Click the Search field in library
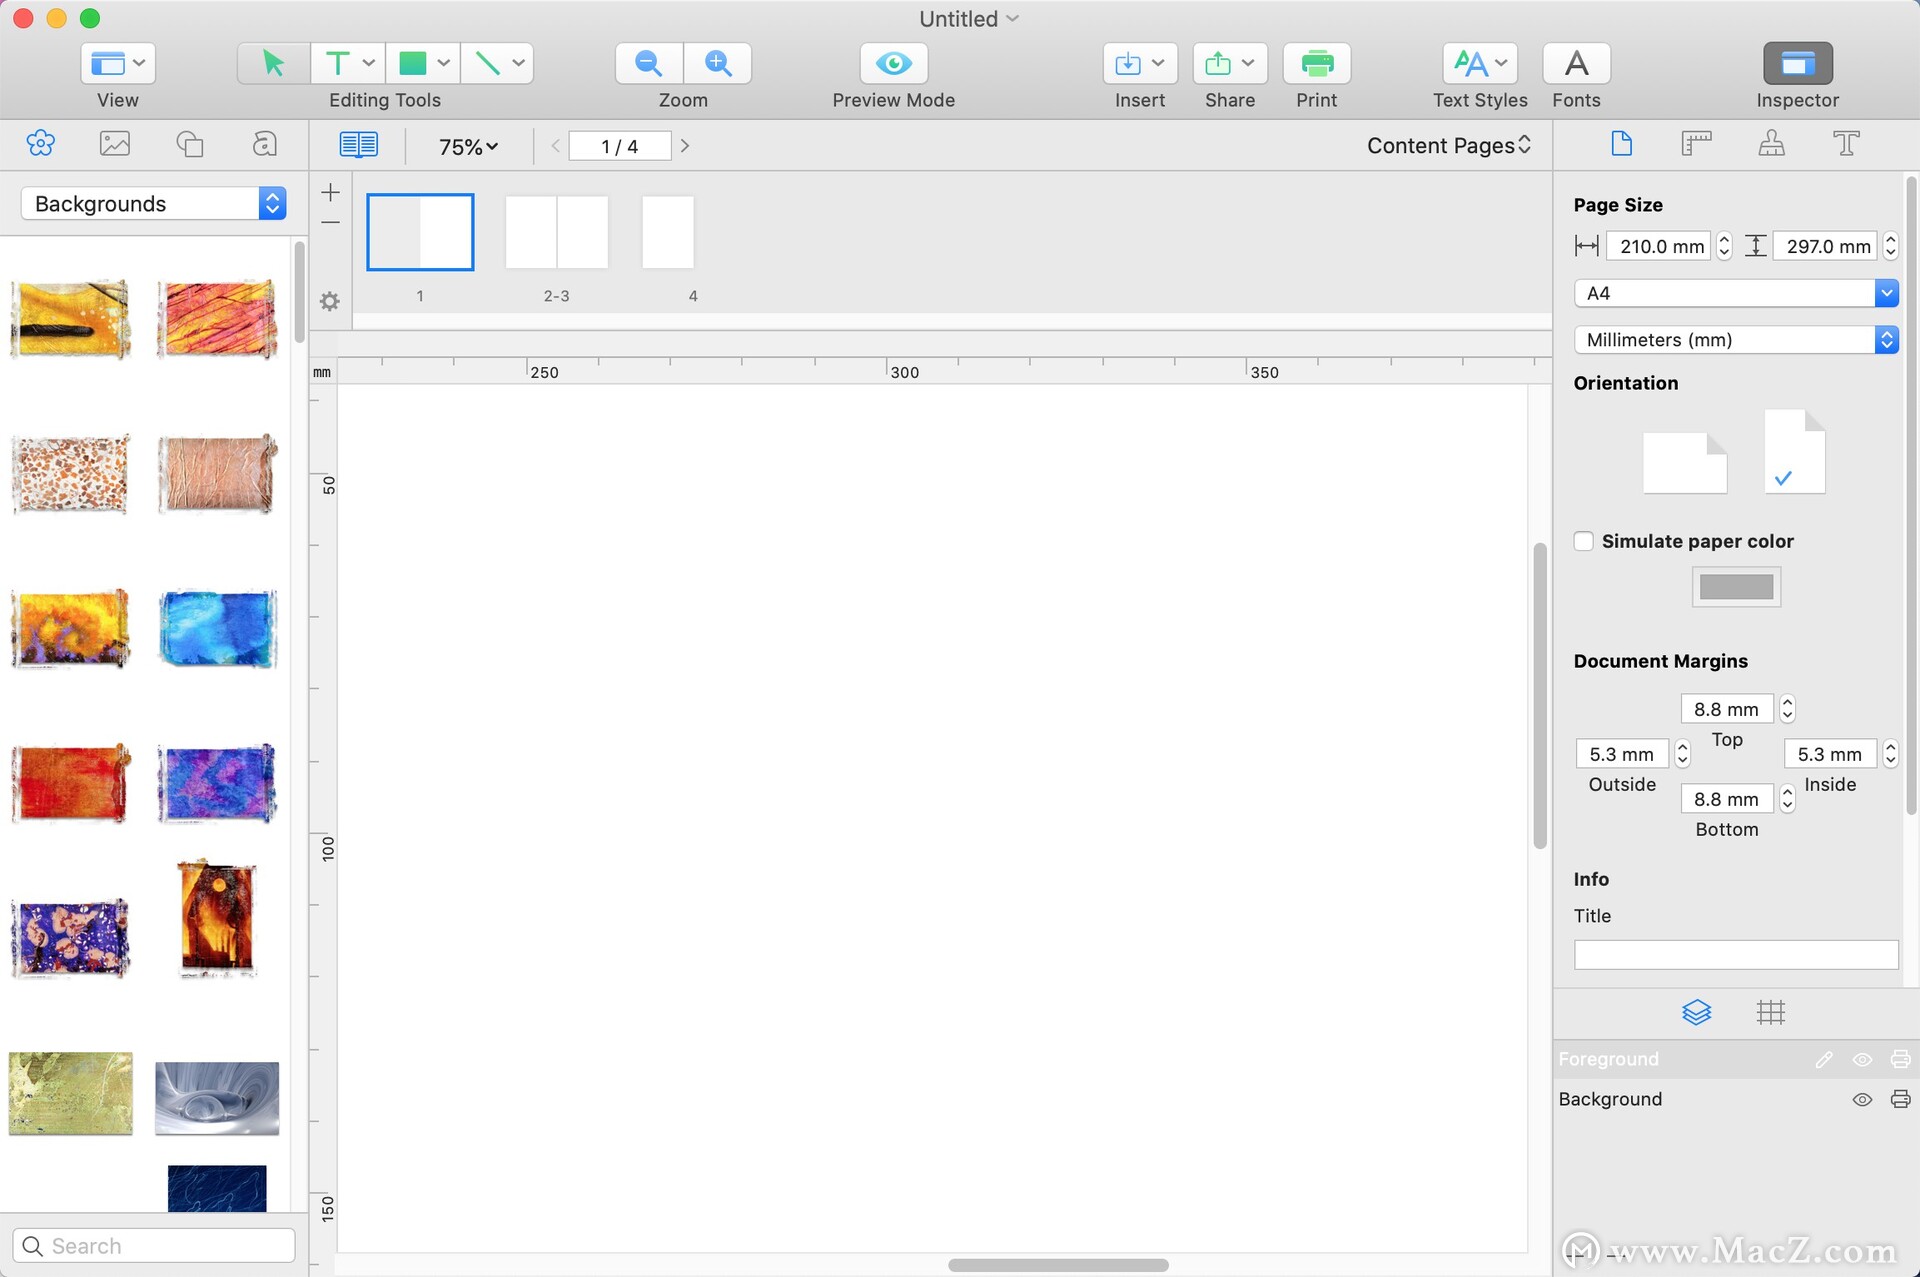This screenshot has height=1277, width=1920. (154, 1246)
